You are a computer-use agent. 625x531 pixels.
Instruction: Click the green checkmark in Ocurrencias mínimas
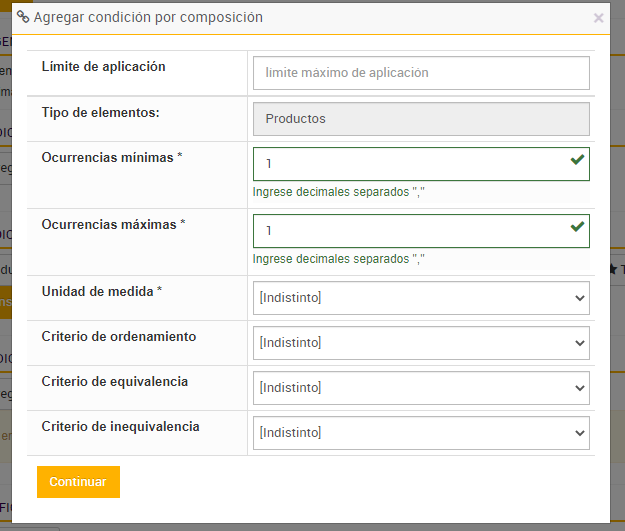[x=576, y=160]
